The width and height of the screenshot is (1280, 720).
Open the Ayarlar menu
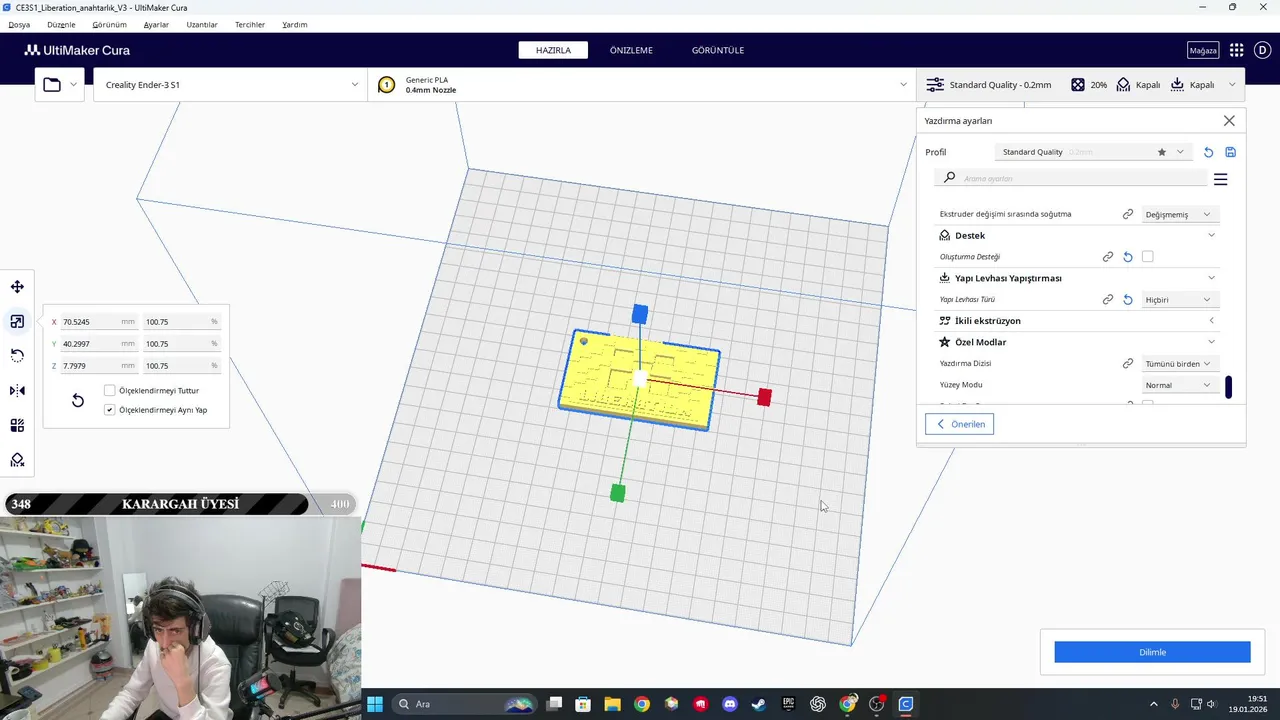point(156,24)
